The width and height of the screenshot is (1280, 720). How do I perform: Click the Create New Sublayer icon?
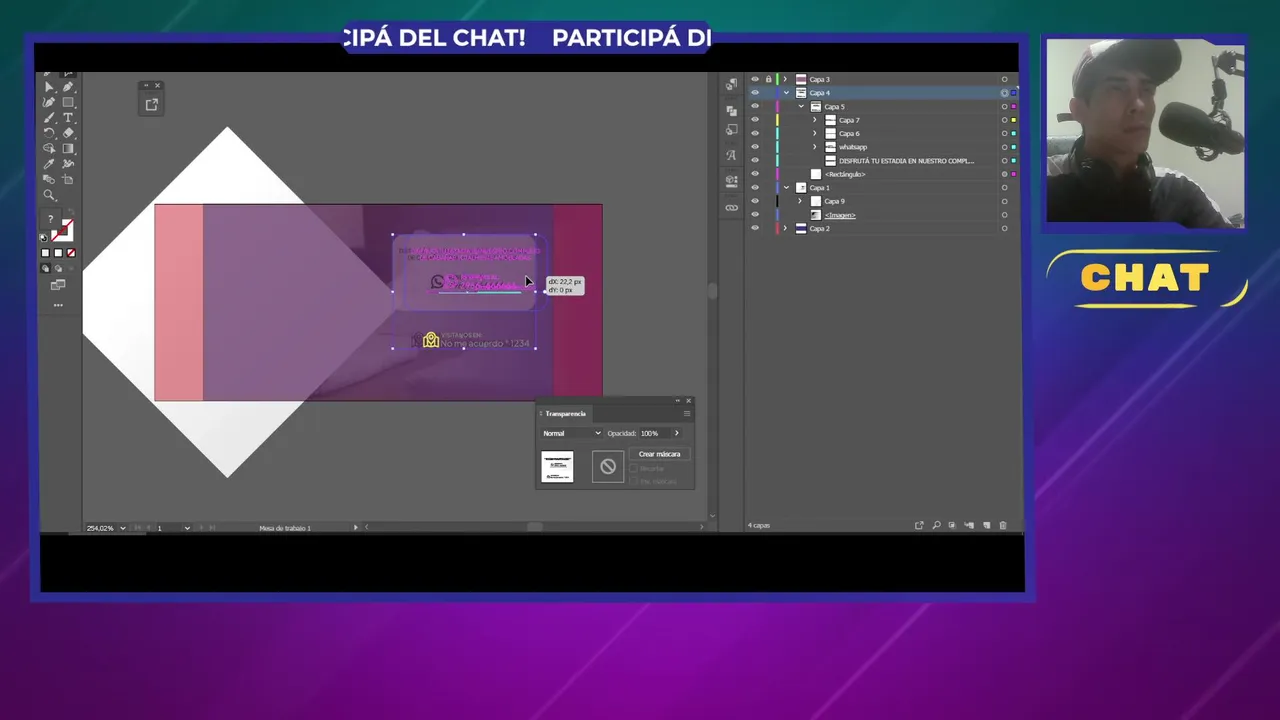coord(969,525)
